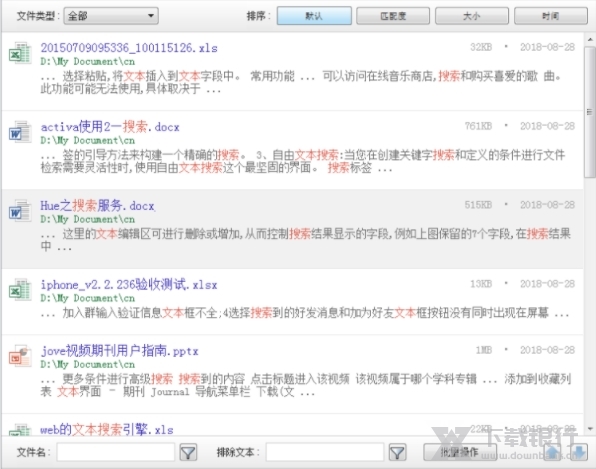Click Excel icon for 20150709095336_100115126.xls
Screen dimensions: 596x469
point(20,53)
